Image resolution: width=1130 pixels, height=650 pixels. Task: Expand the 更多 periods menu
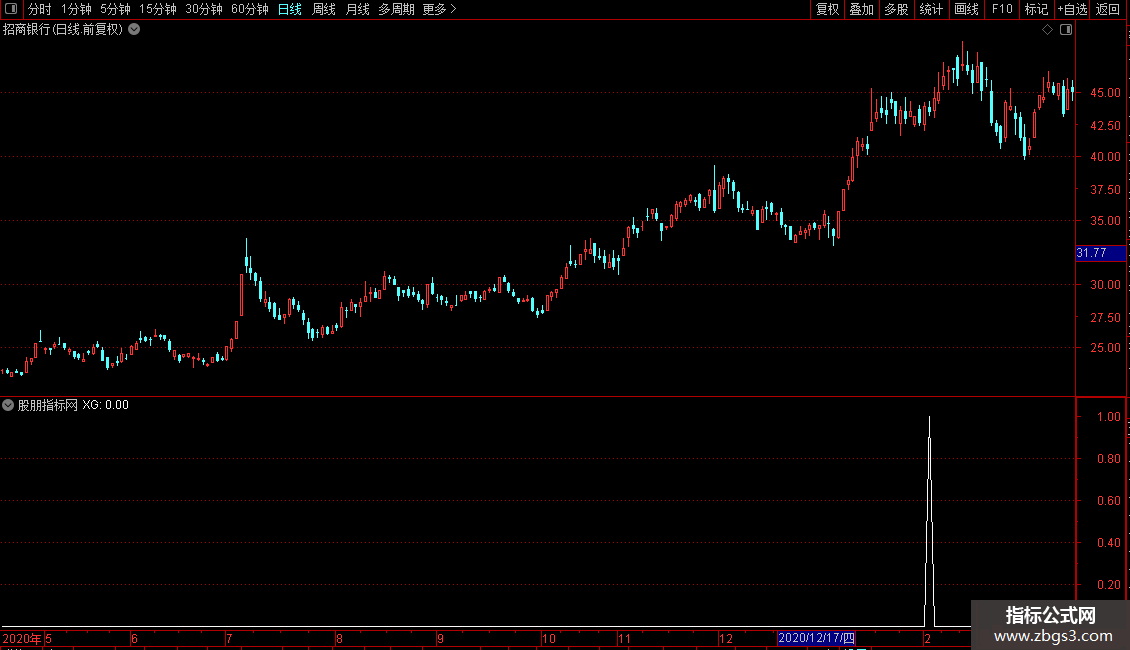point(440,9)
